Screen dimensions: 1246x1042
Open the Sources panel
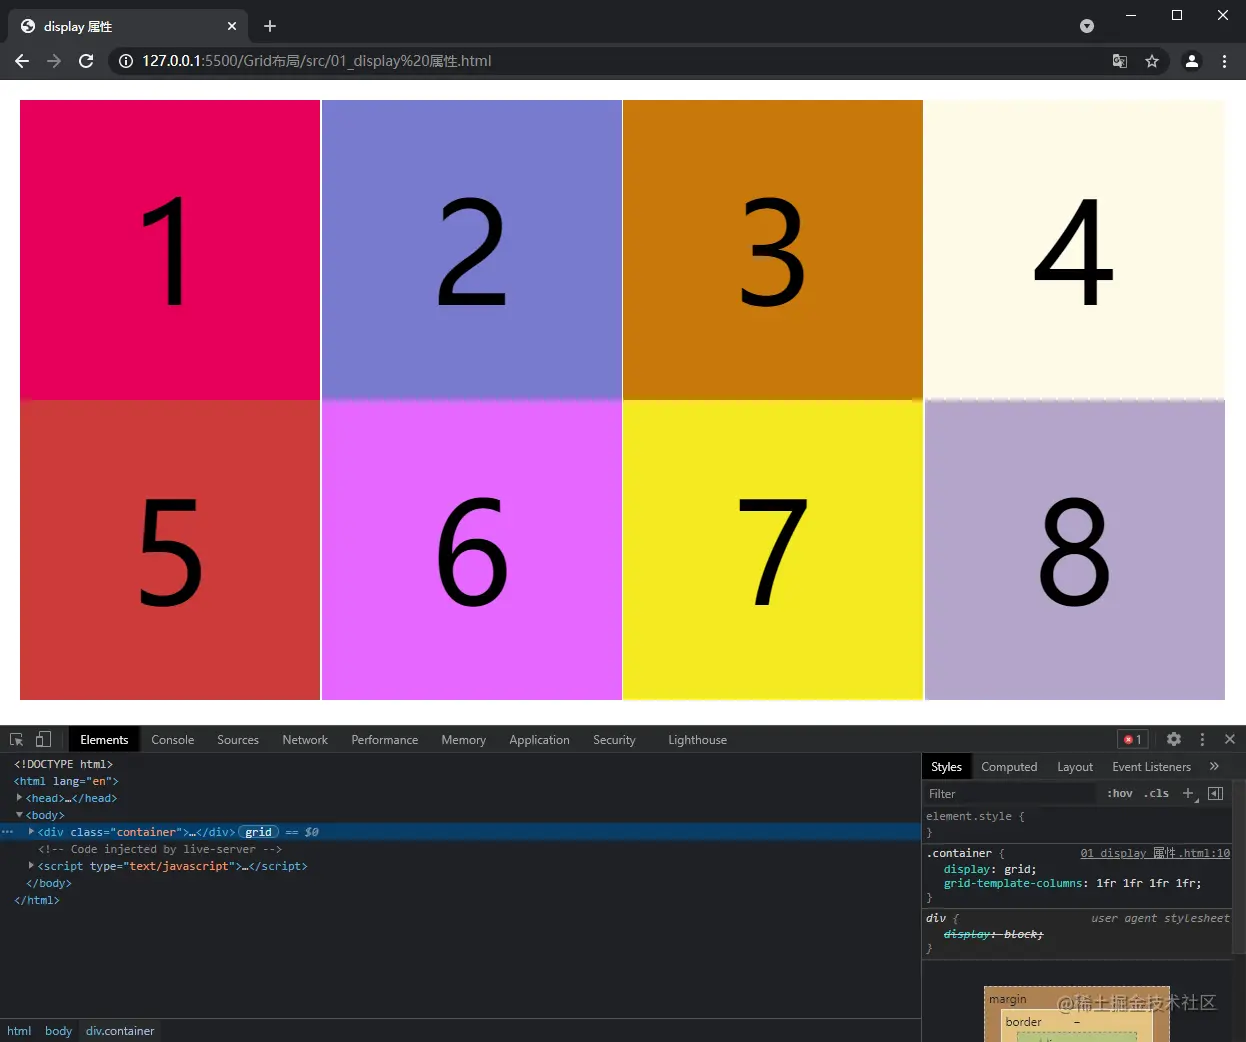click(238, 740)
